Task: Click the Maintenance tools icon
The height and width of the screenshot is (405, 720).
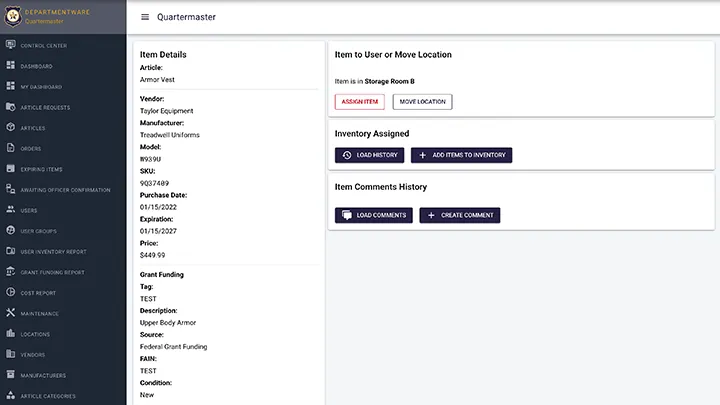Action: 11,313
